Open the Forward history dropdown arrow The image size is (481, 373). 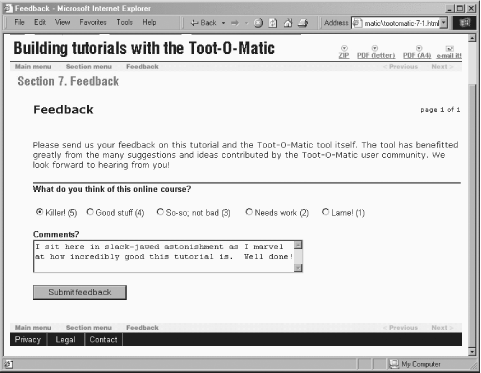pyautogui.click(x=246, y=23)
